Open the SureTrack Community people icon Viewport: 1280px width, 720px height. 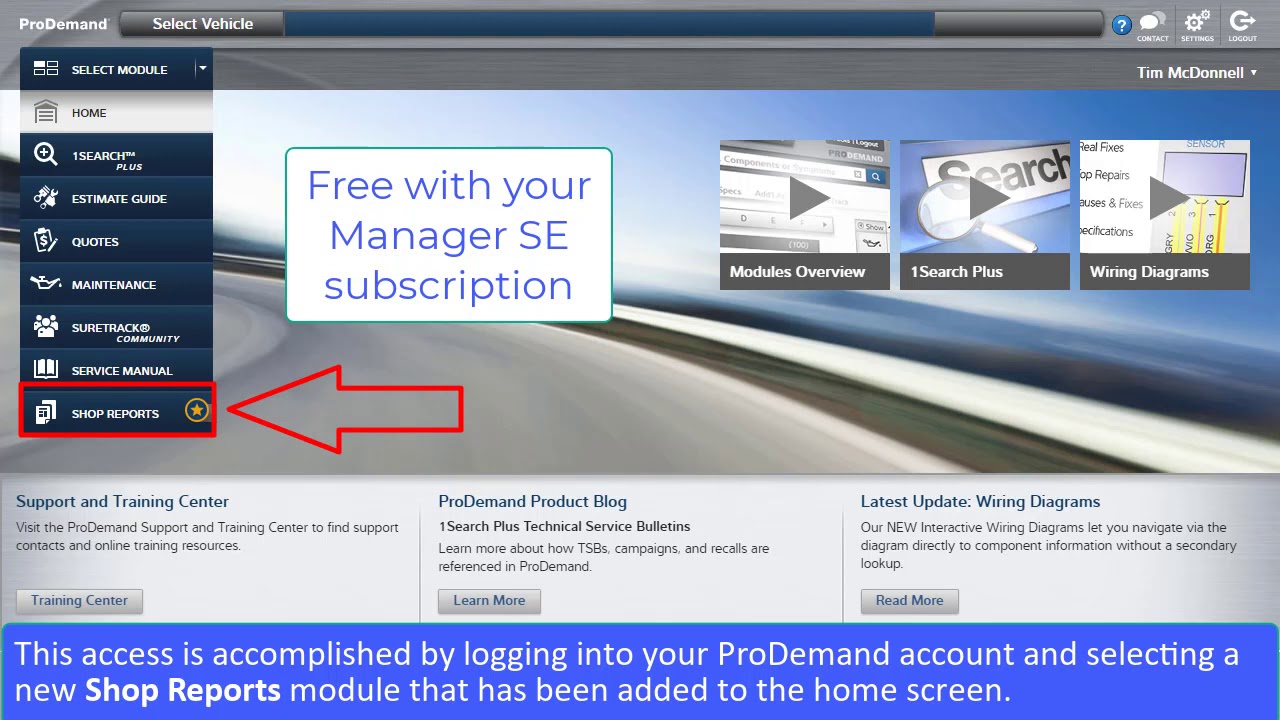coord(46,326)
